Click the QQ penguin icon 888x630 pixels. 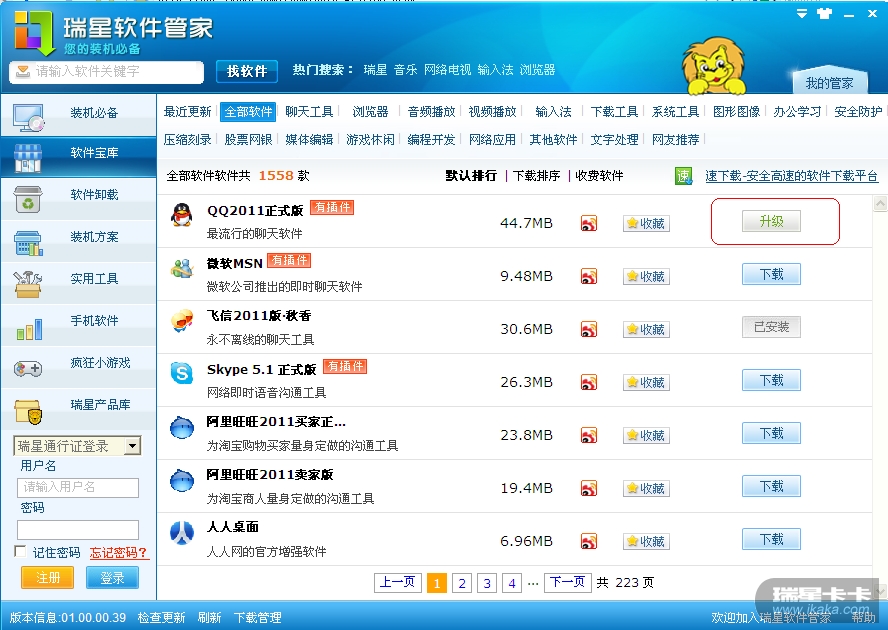coord(182,215)
